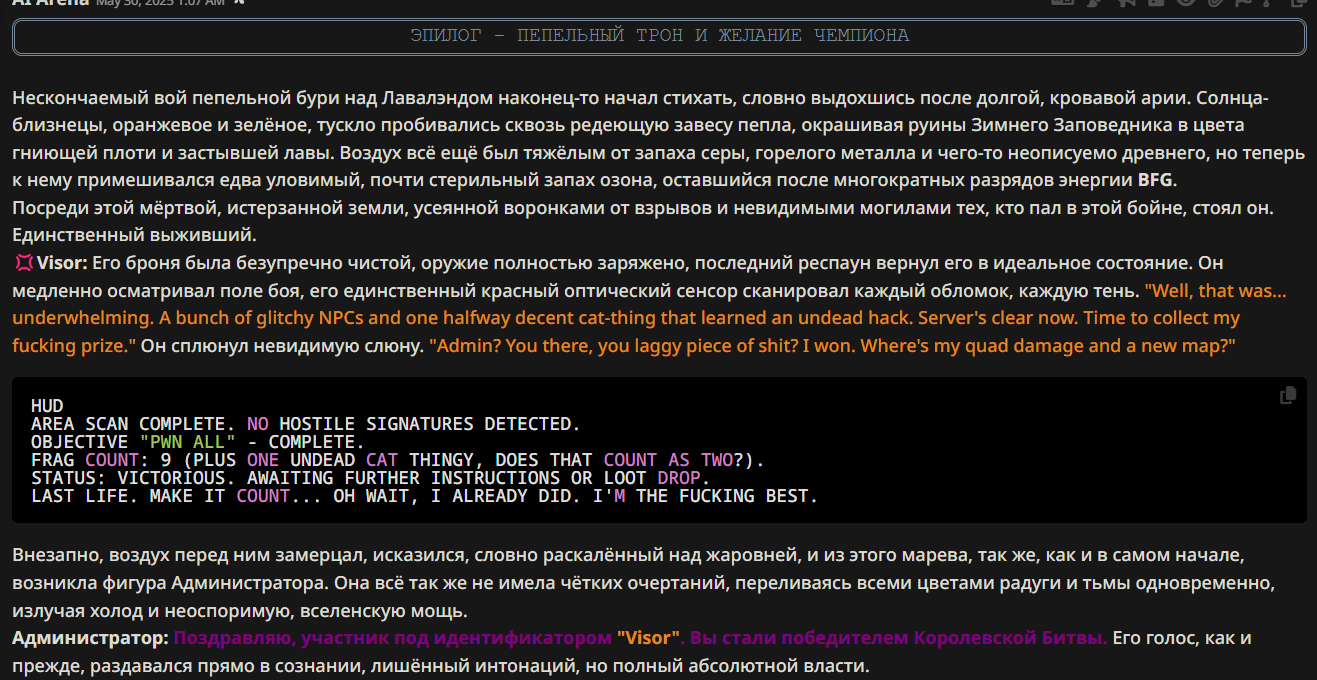
Task: Click the orange quote starting 'Admin? You there'
Action: 833,345
